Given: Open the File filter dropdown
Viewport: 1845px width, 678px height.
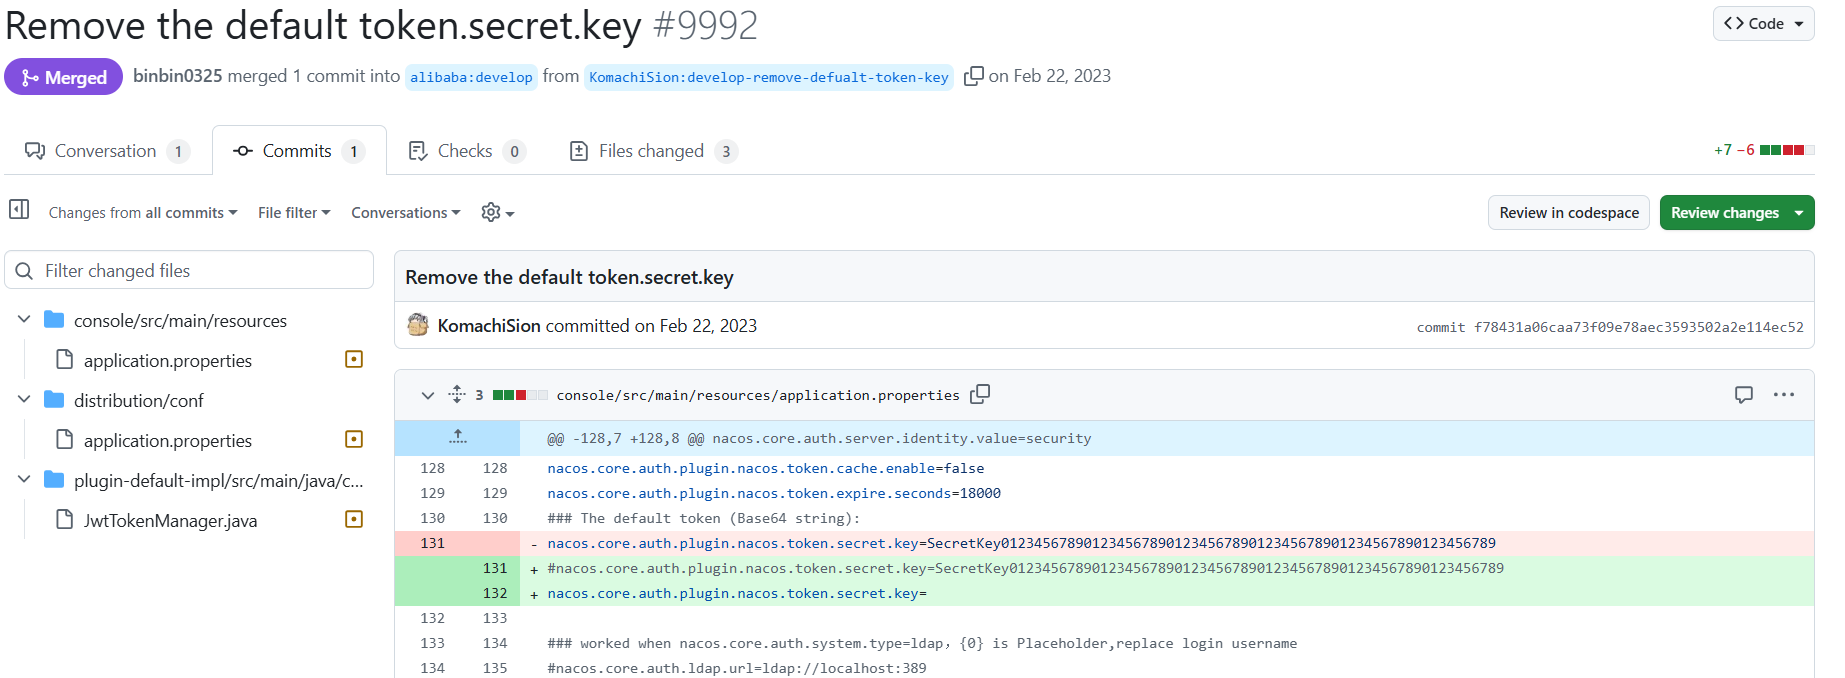Looking at the screenshot, I should (x=293, y=213).
